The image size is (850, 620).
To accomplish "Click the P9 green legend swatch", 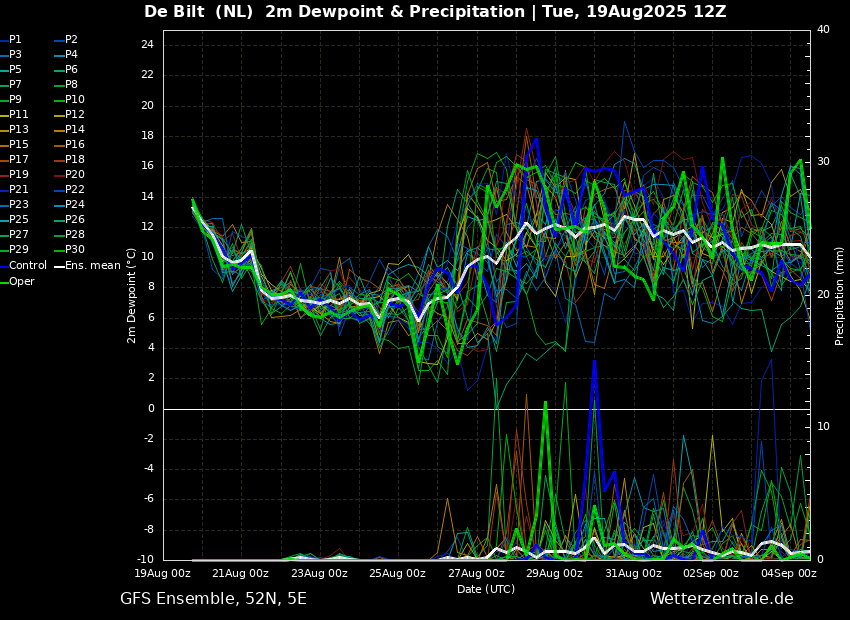I will click(4, 100).
